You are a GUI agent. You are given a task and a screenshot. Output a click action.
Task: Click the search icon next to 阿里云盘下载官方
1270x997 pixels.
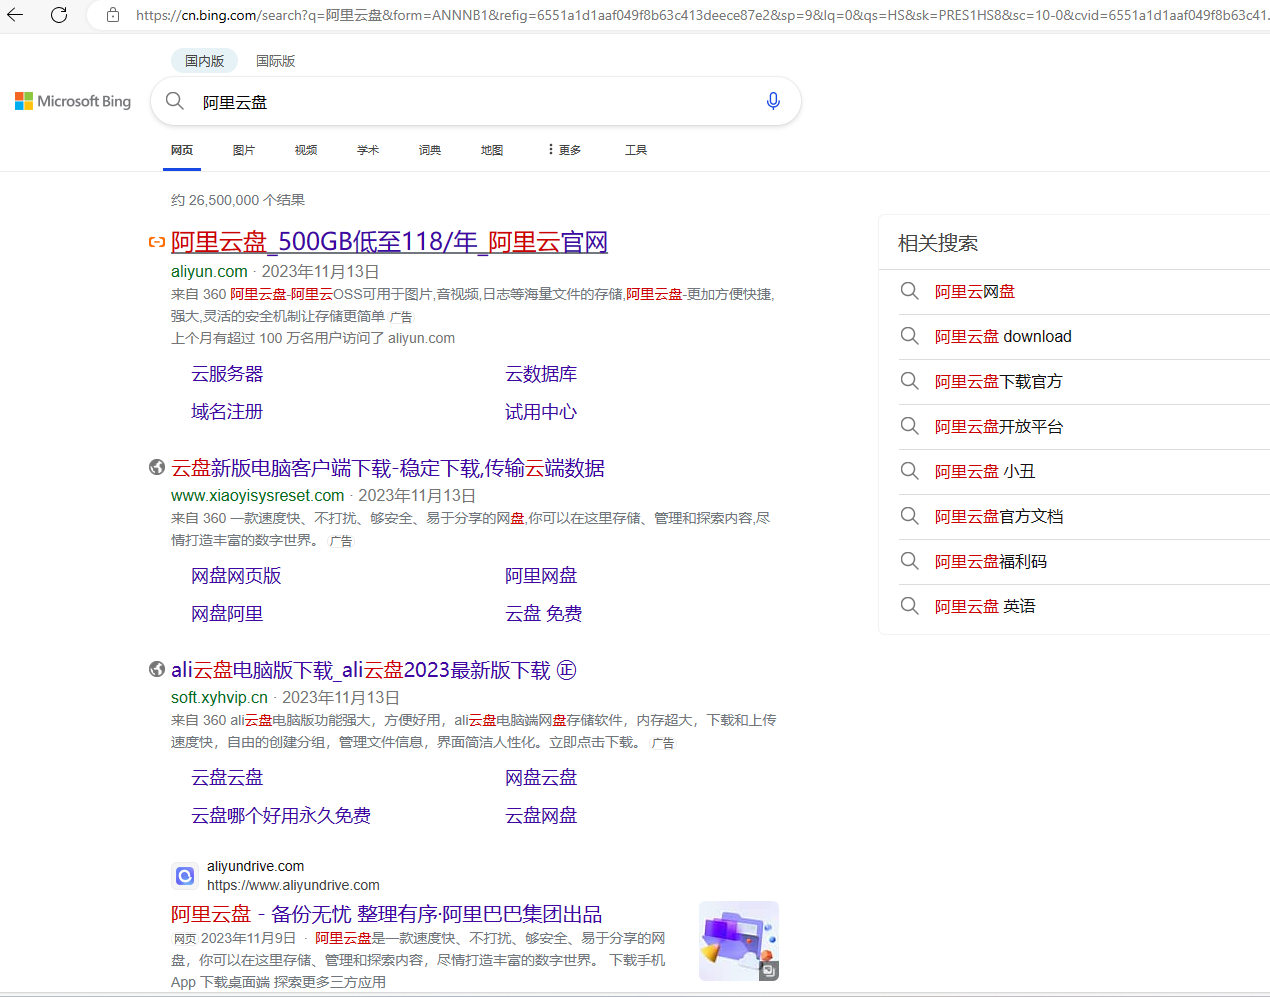click(909, 381)
